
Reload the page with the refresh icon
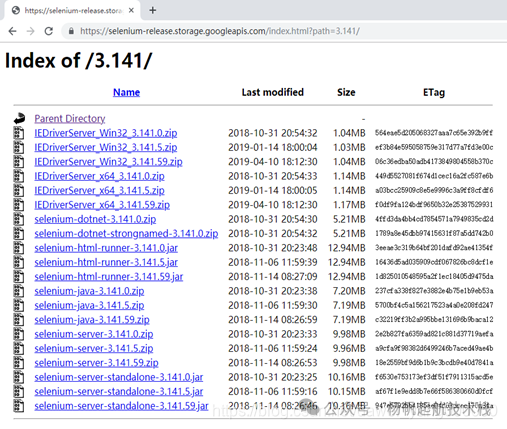(x=49, y=31)
